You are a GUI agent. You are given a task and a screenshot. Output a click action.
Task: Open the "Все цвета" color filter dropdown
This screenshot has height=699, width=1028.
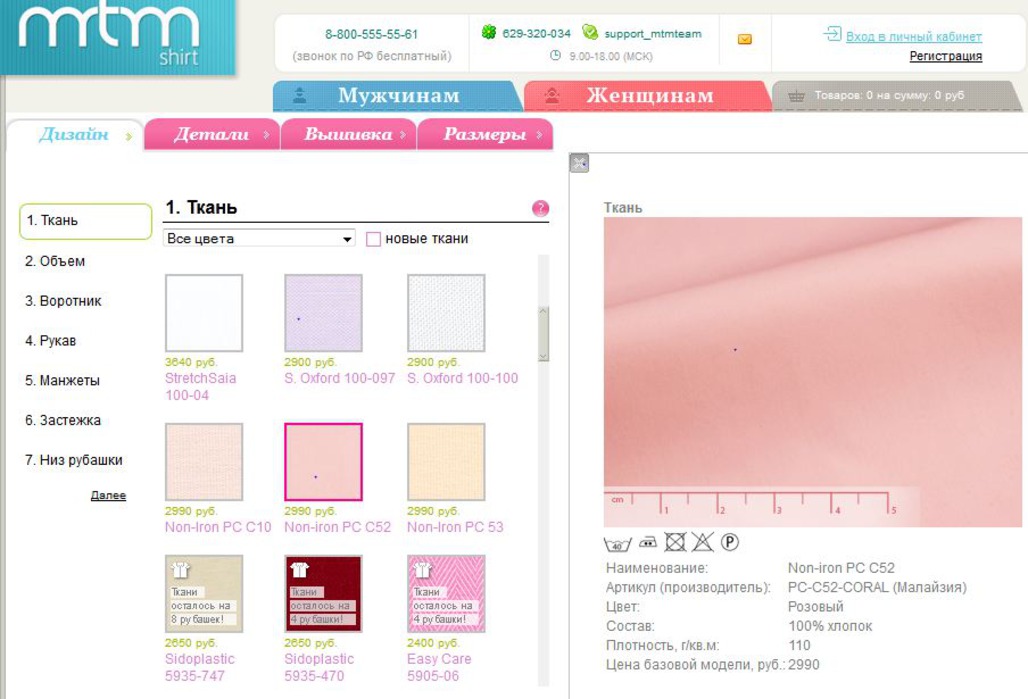click(259, 239)
